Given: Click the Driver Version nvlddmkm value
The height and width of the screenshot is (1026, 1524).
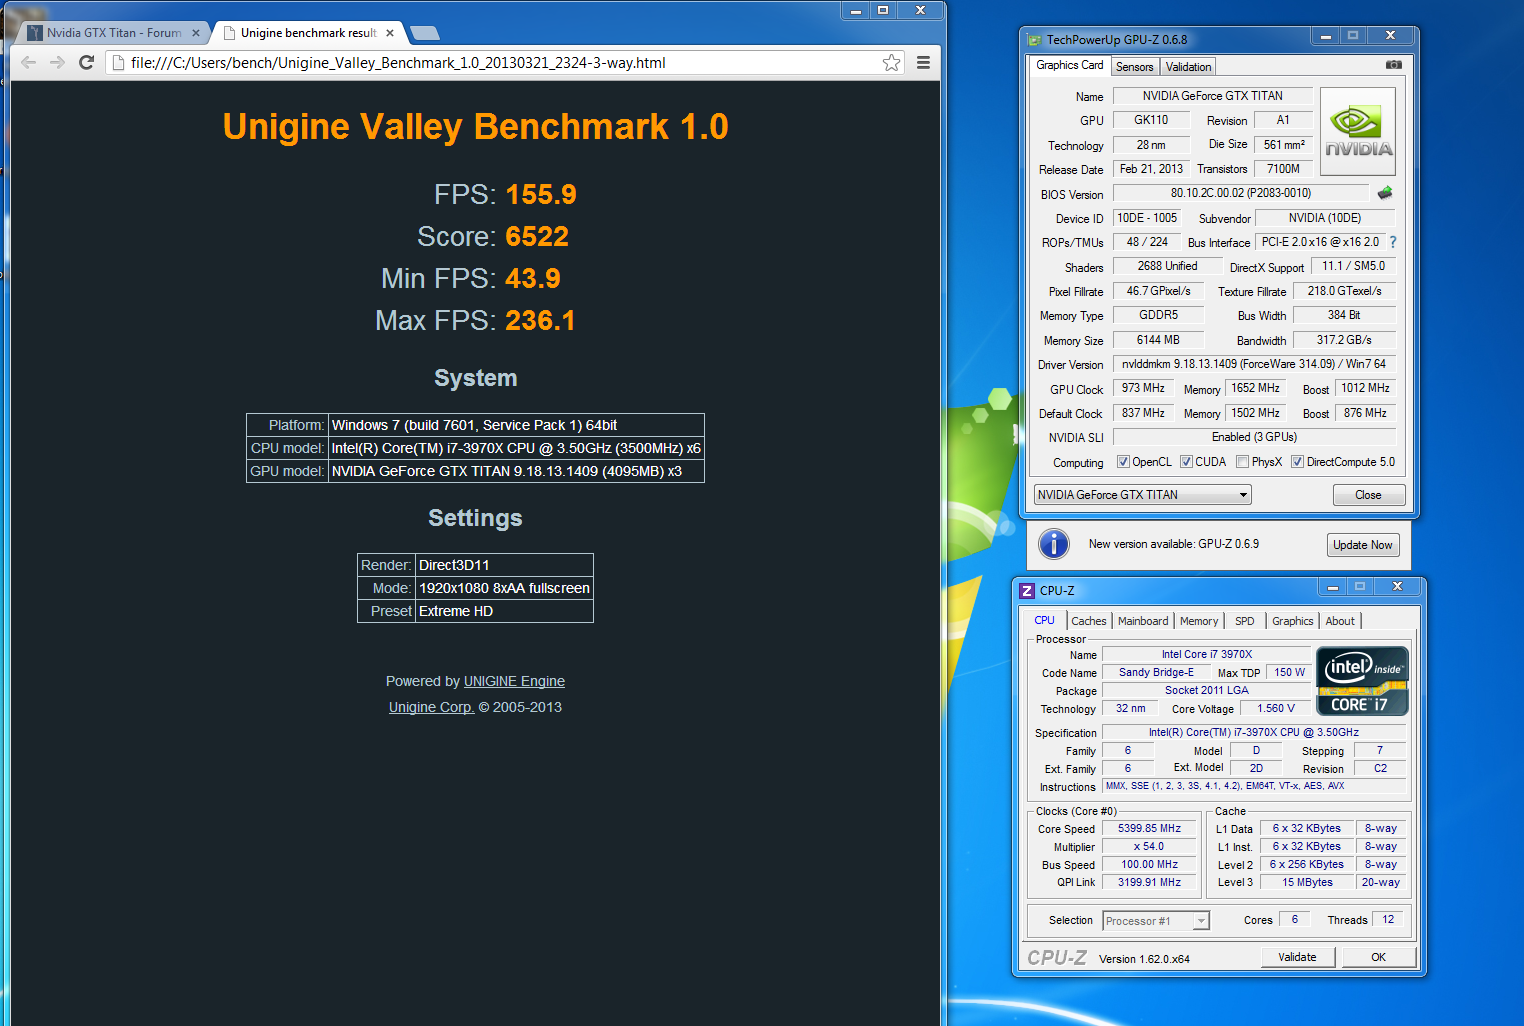Looking at the screenshot, I should pyautogui.click(x=1254, y=364).
